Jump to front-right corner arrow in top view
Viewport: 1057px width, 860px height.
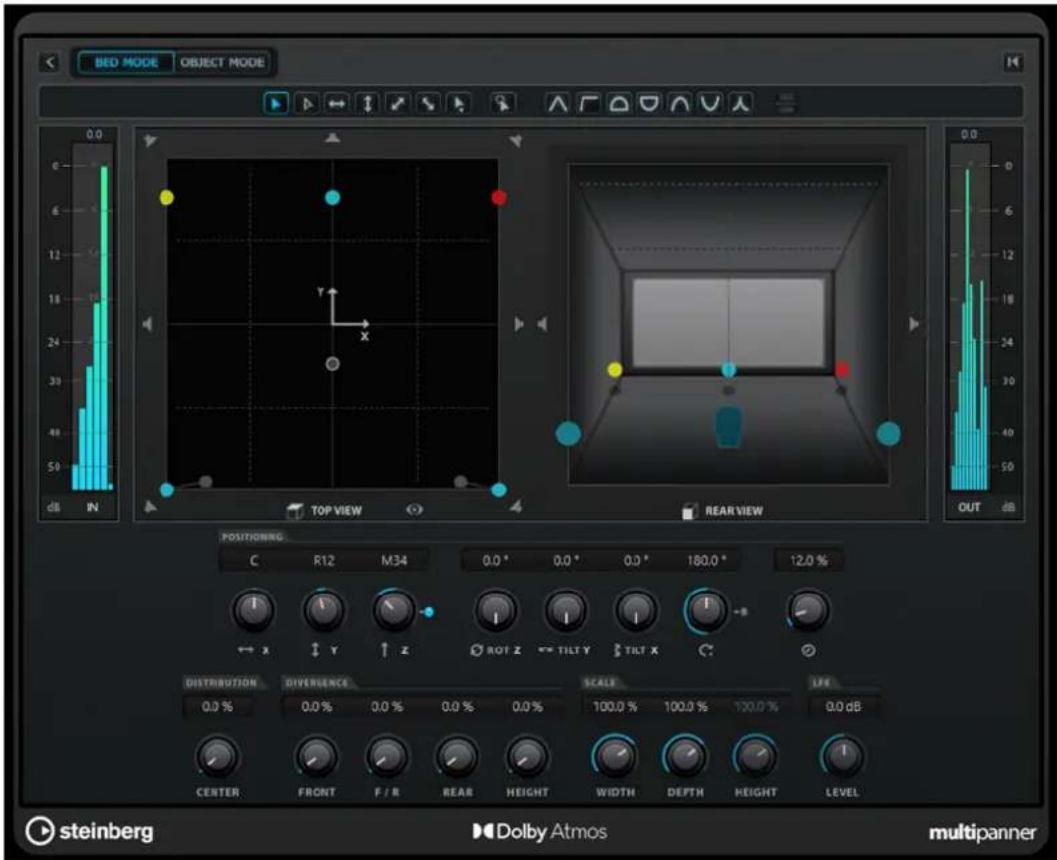tap(516, 140)
